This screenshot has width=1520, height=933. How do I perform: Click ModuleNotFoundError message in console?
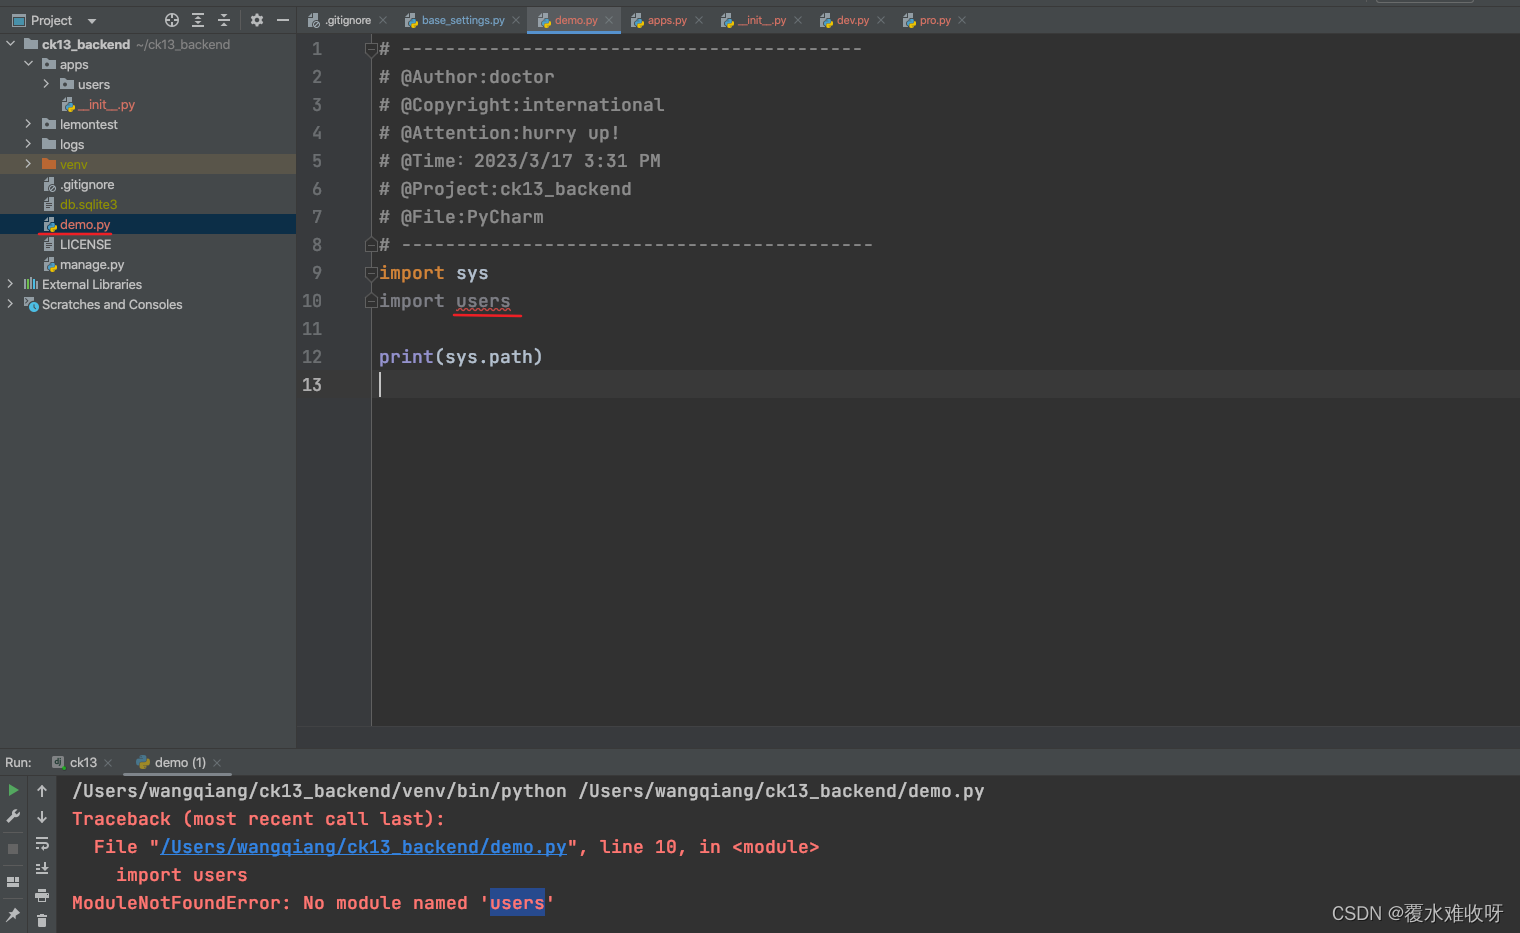pyautogui.click(x=313, y=903)
